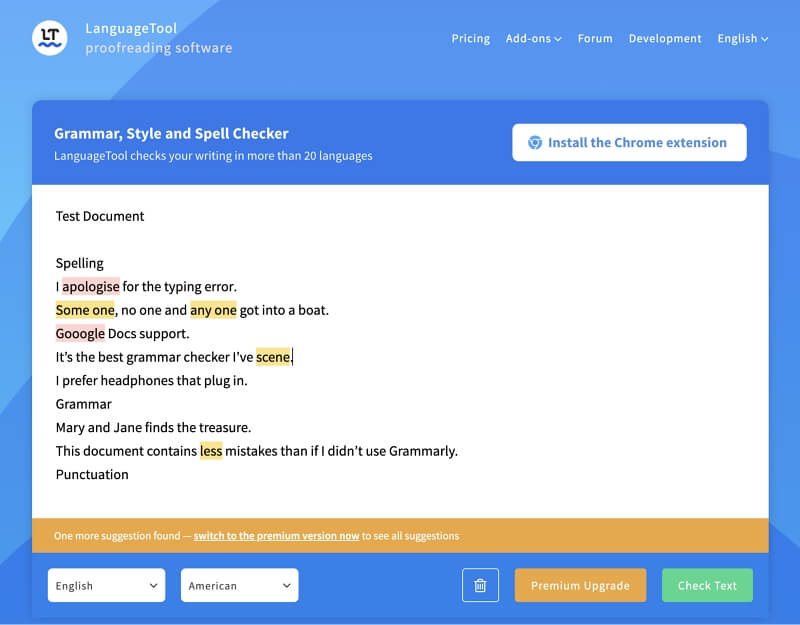Click the highlighted word 'apologise'
This screenshot has width=800, height=625.
(91, 287)
